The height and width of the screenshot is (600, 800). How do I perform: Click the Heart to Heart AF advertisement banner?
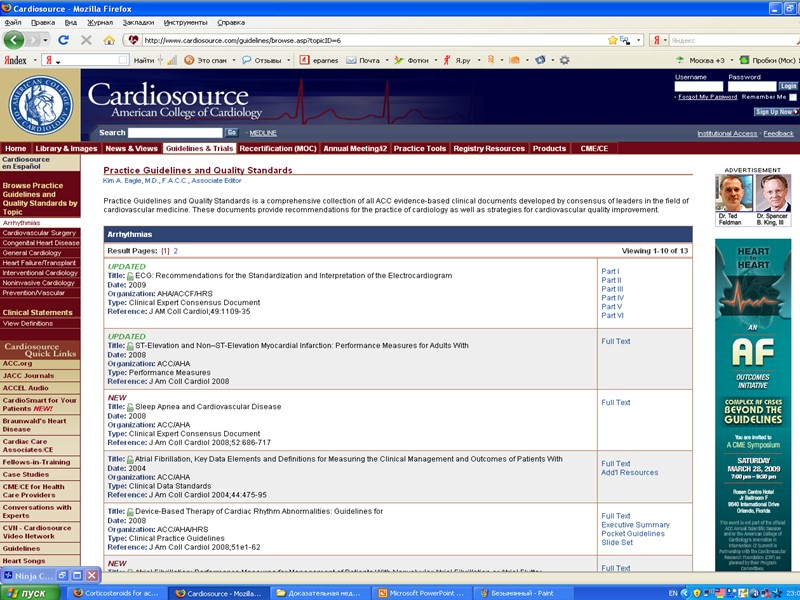(x=753, y=405)
